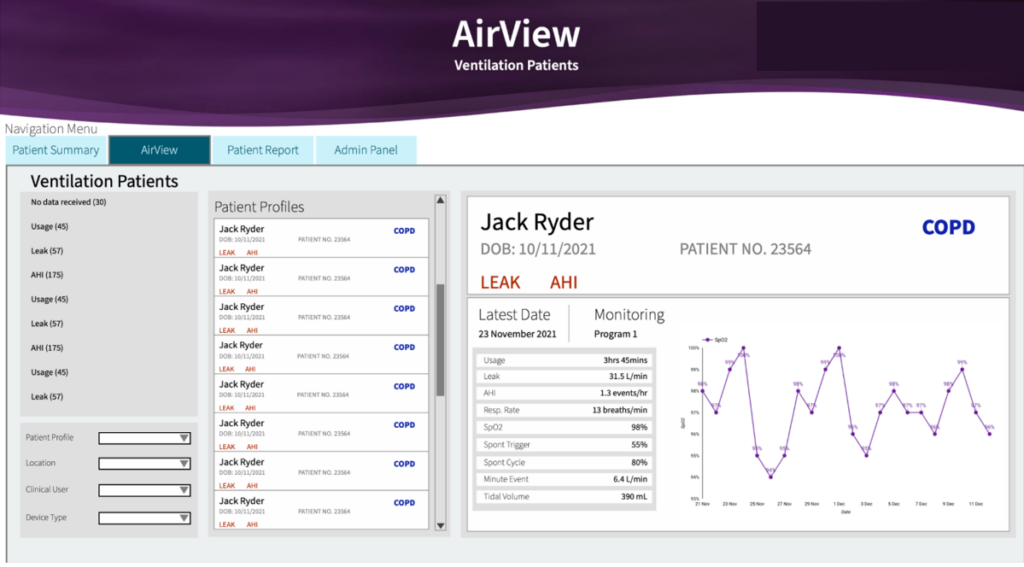This screenshot has height=567, width=1024.
Task: Click the Patient Profiles scrollbar up arrow
Action: click(x=440, y=201)
